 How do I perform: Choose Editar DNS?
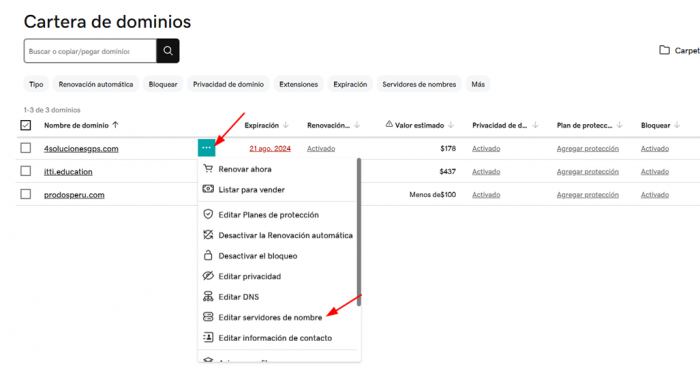coord(238,297)
